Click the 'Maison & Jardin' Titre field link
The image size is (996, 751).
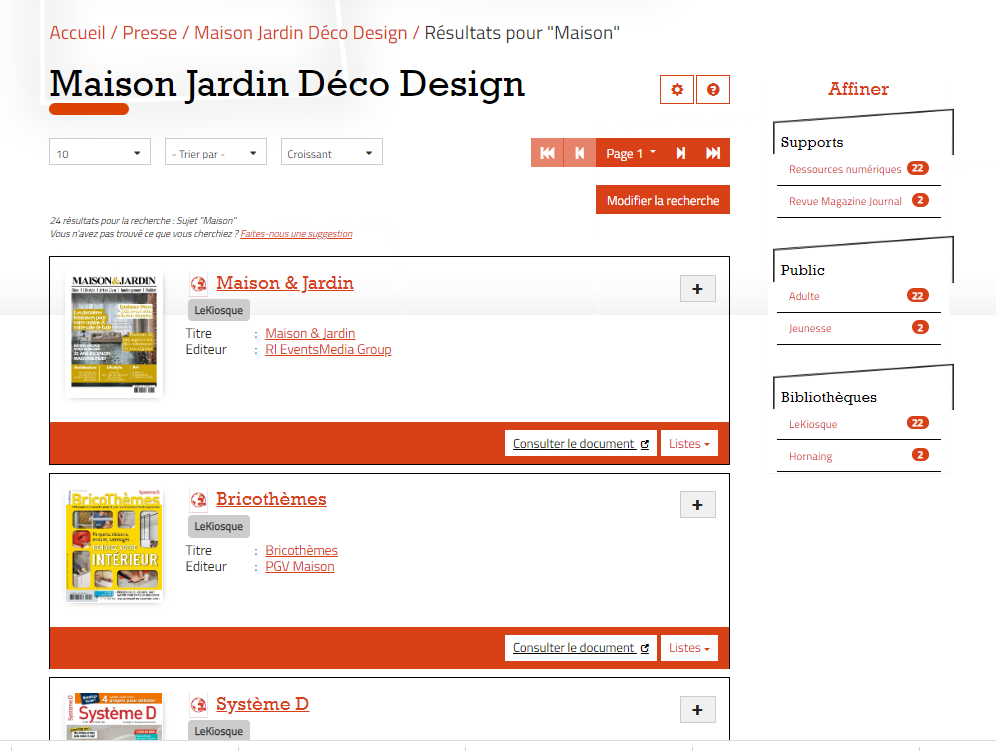(310, 334)
